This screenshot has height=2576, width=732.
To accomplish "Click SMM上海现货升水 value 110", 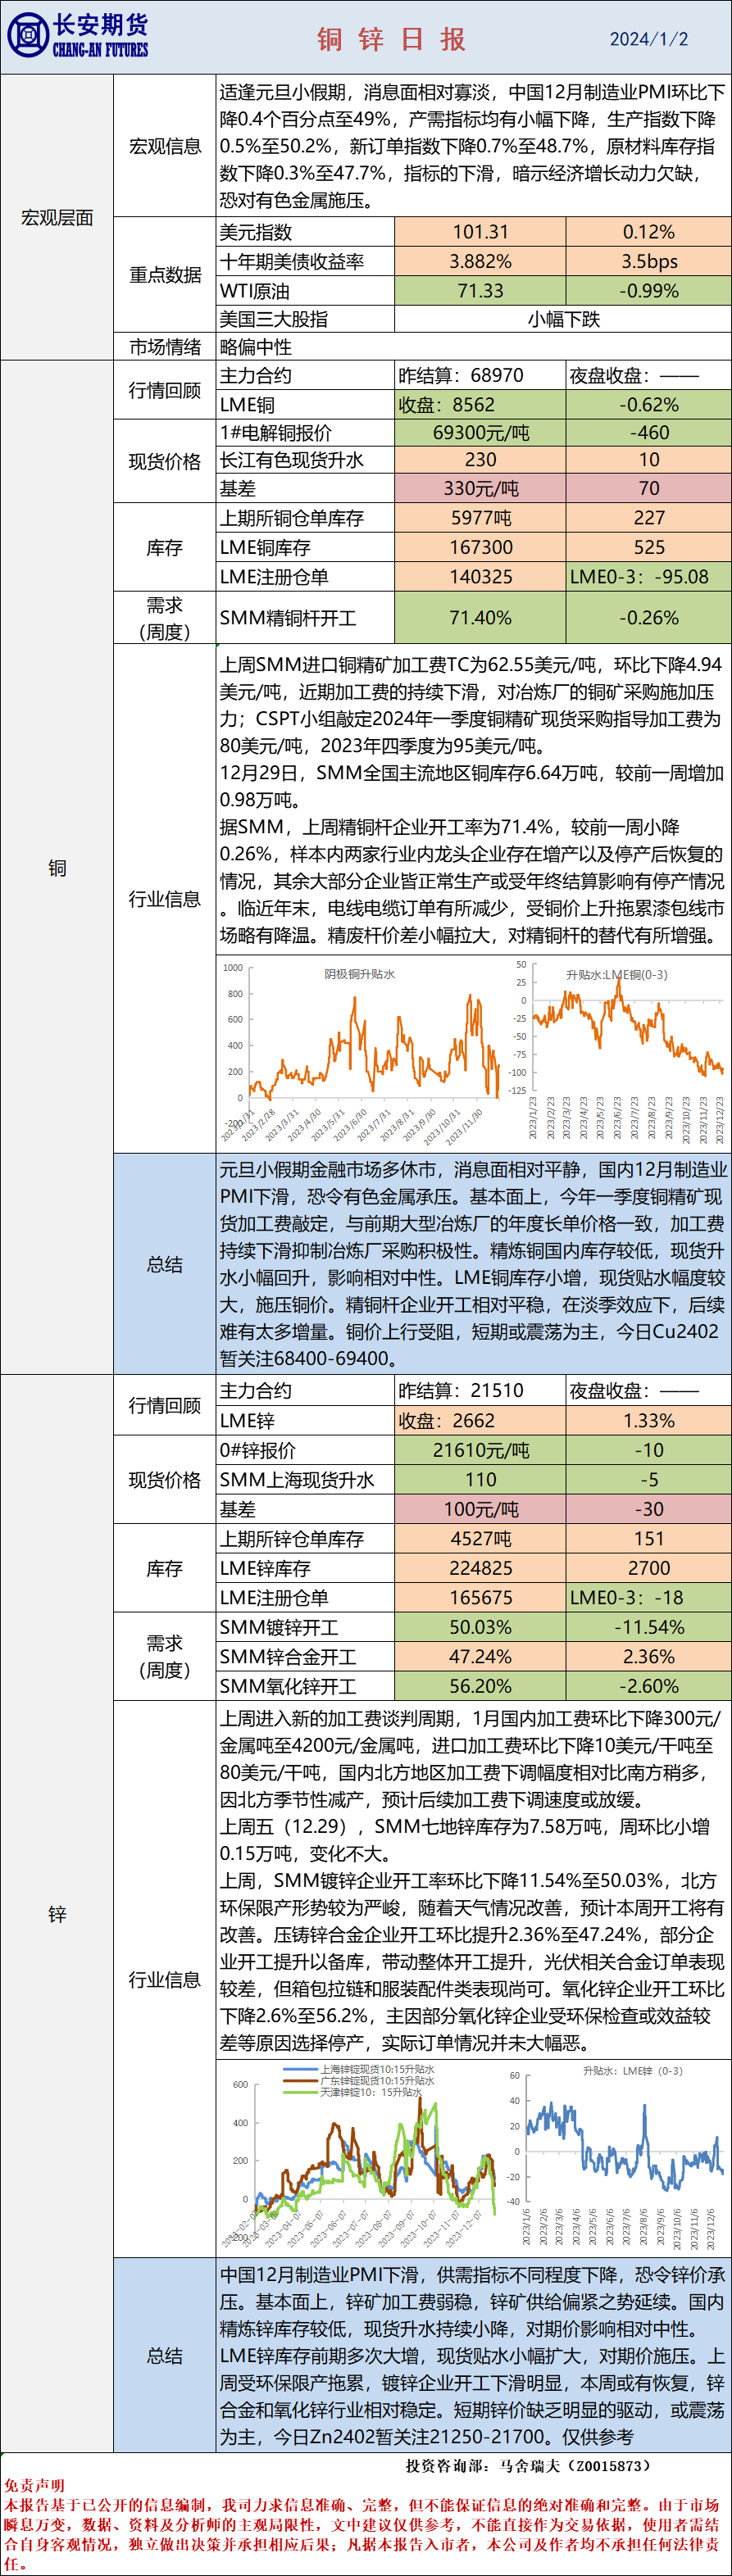I will coord(480,1479).
